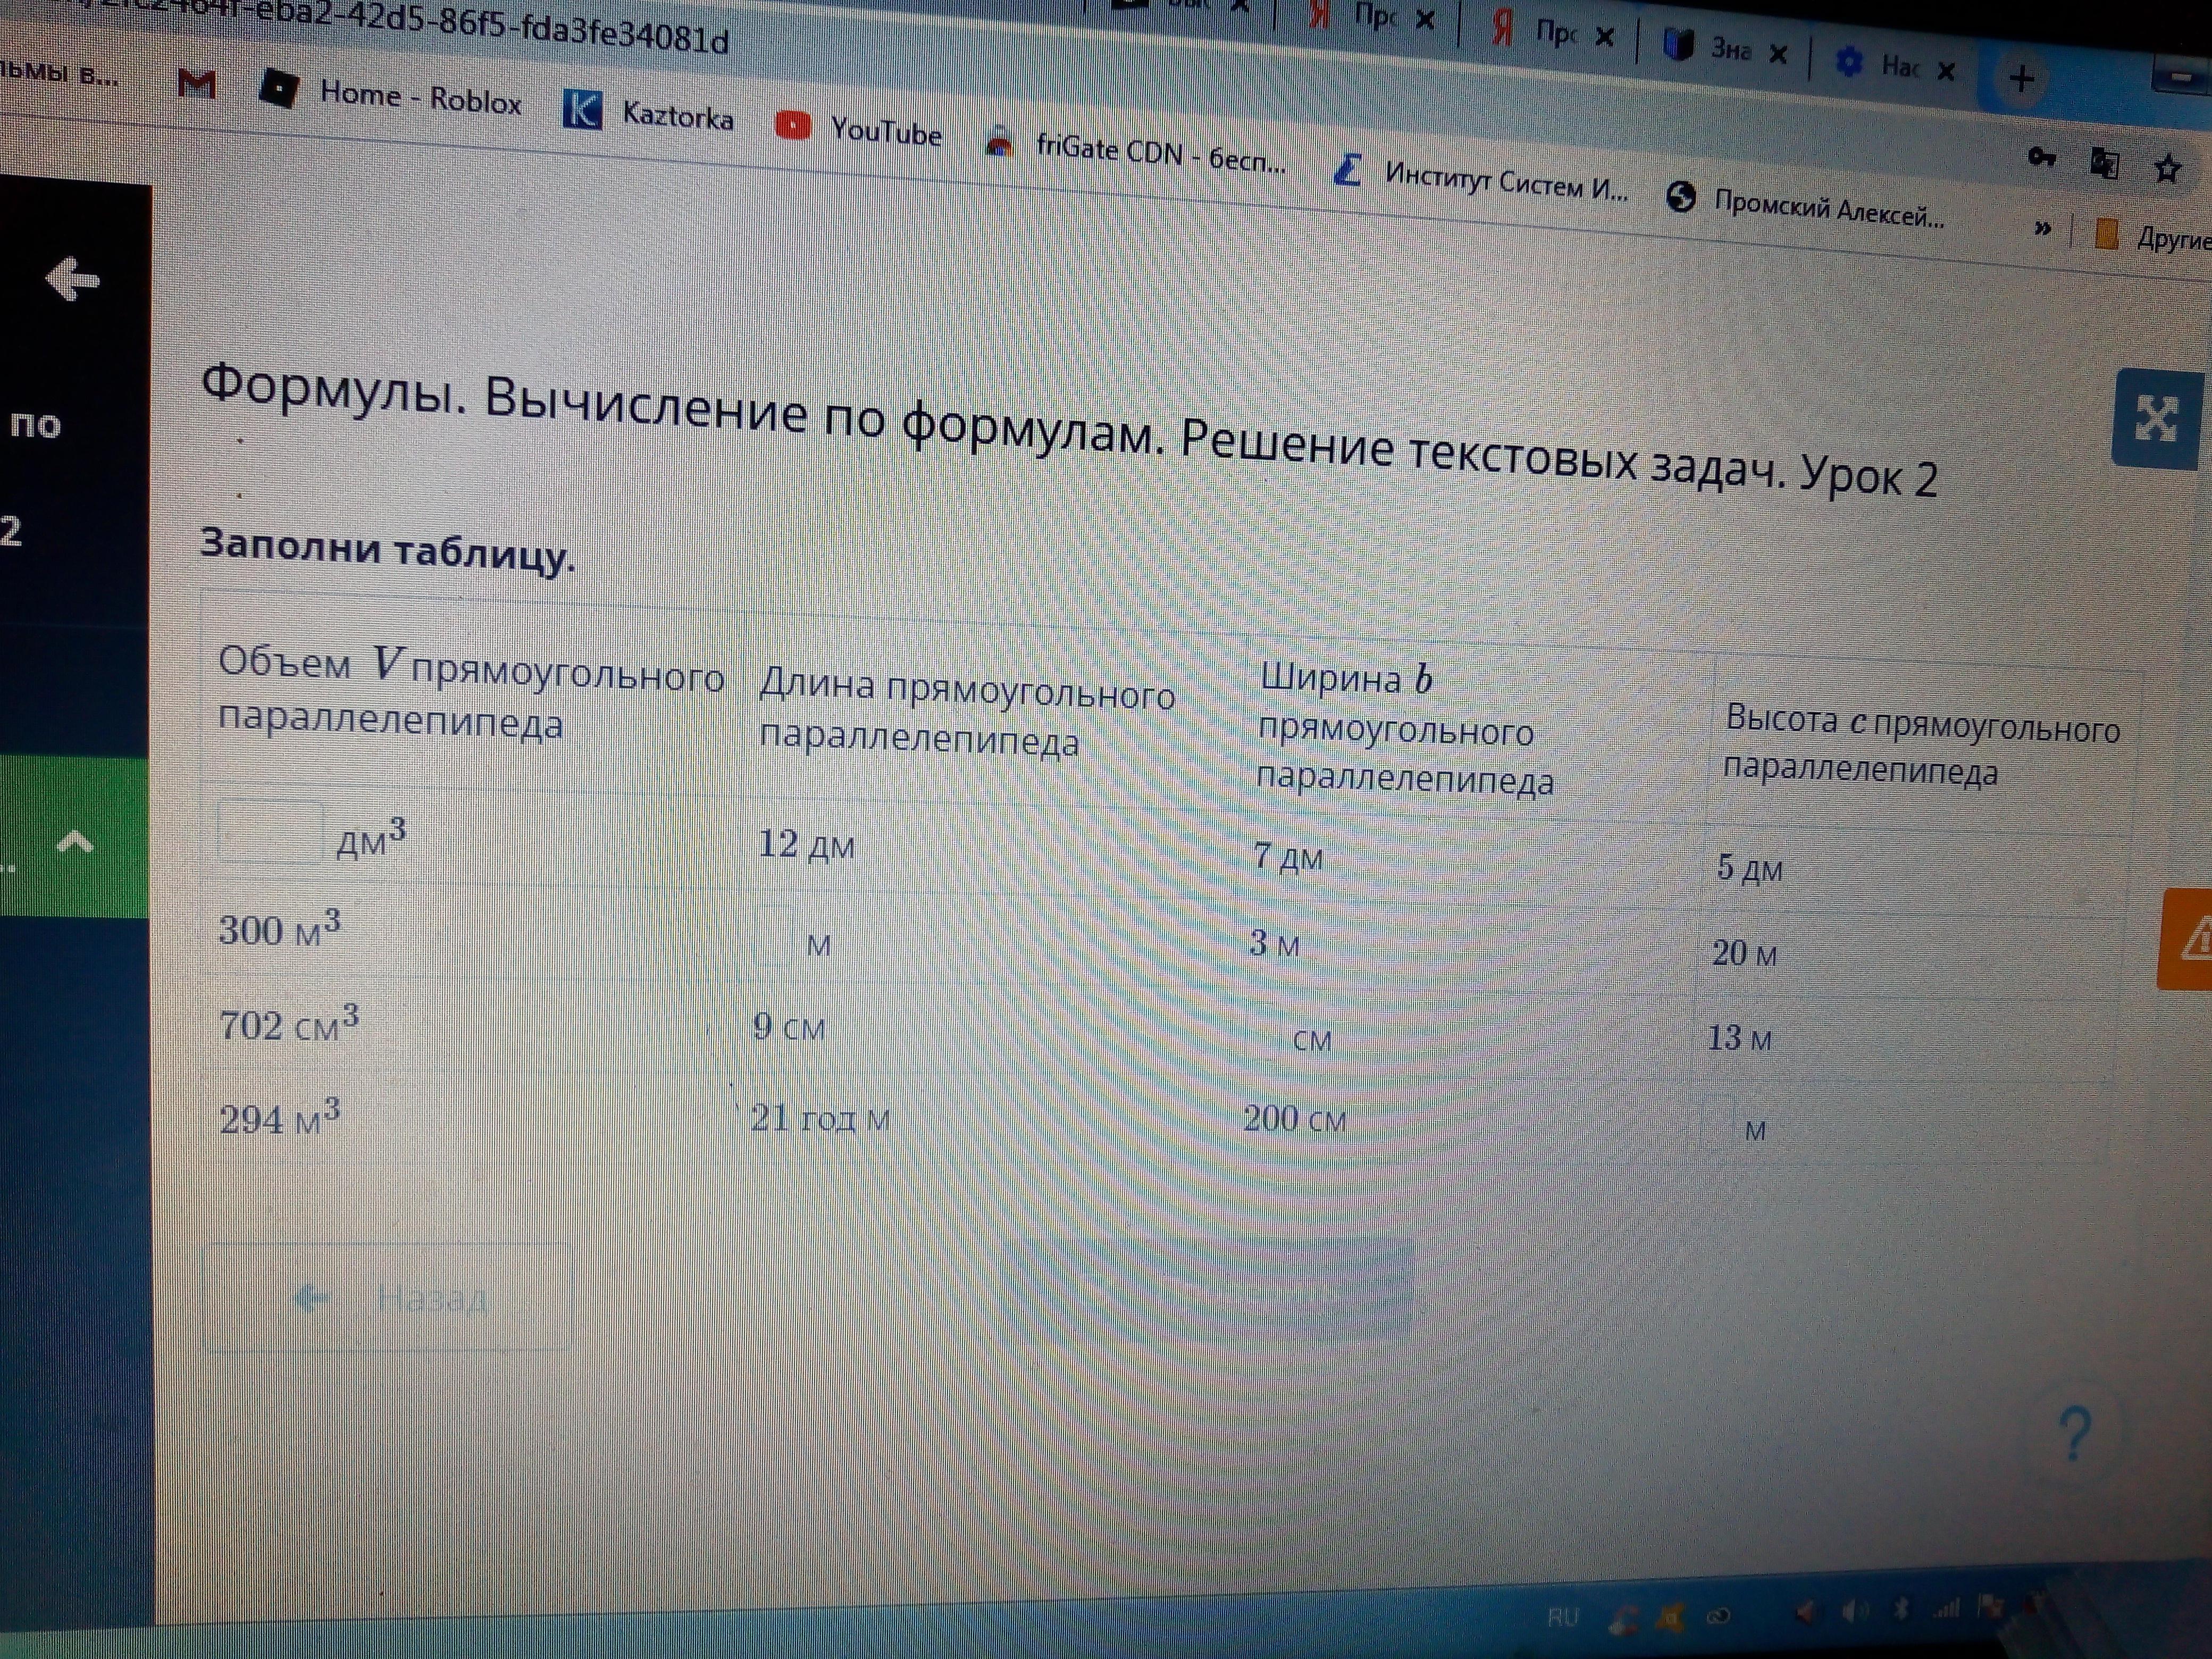Open the Home - Roblox bookmark
This screenshot has height=1659, width=2212.
[x=391, y=95]
